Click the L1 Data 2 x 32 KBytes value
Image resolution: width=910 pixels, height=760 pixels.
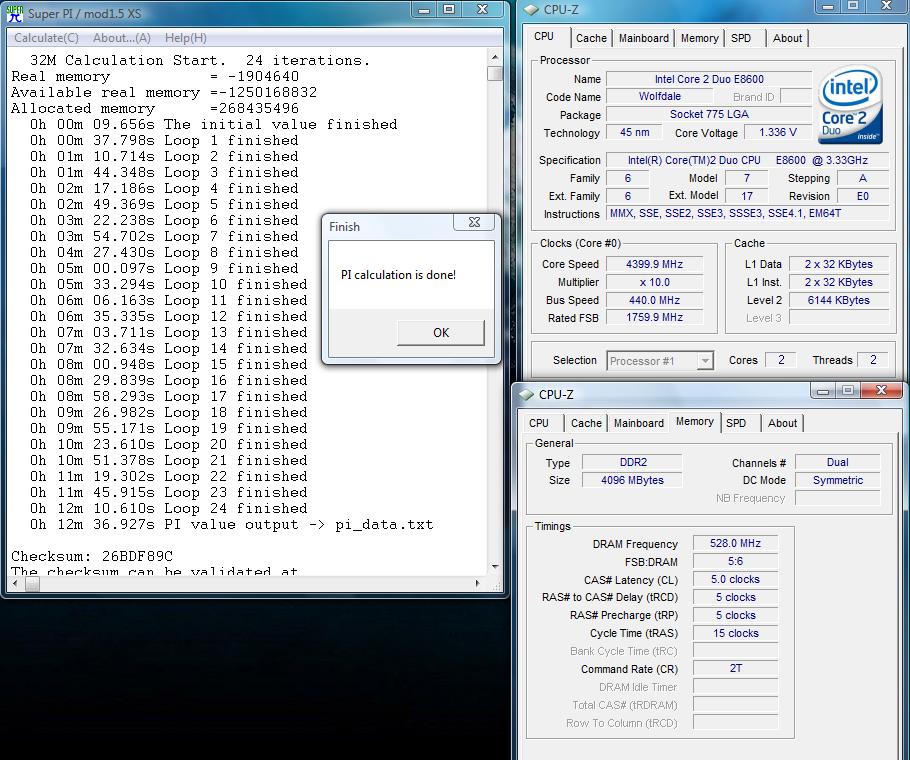(839, 264)
